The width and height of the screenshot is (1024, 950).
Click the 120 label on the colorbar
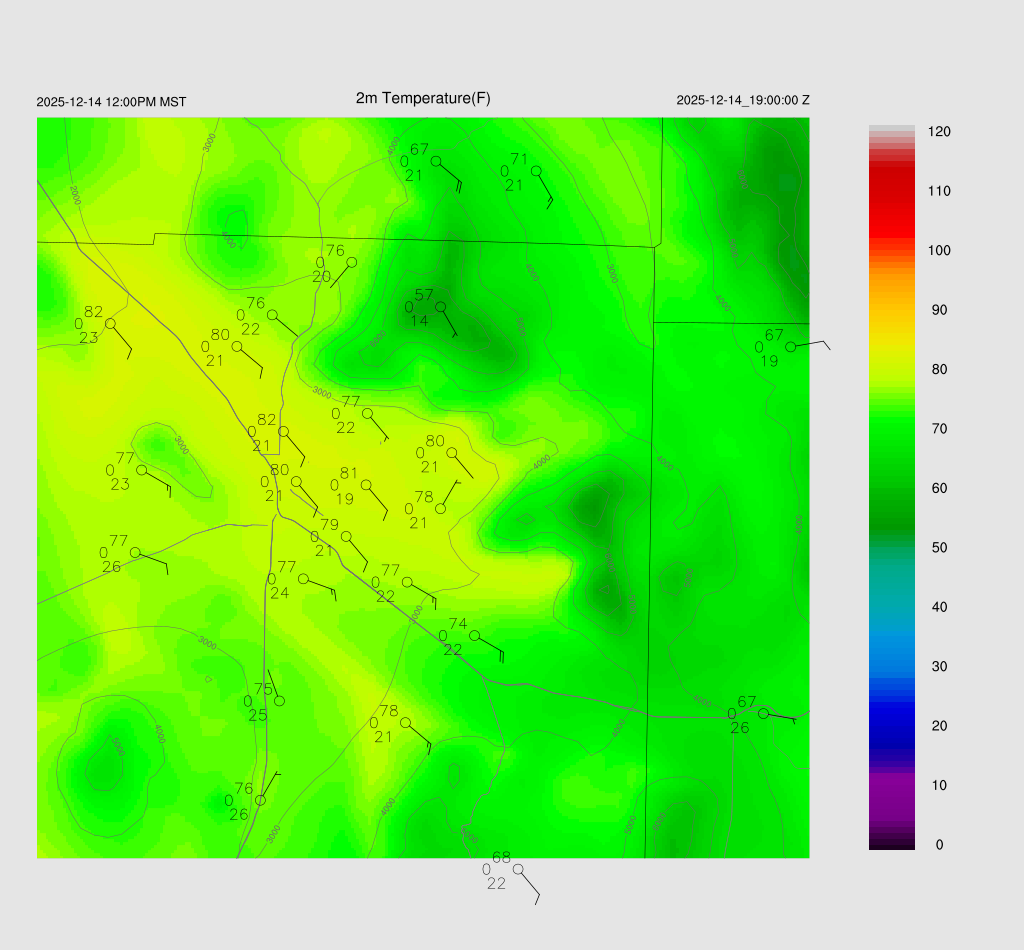pyautogui.click(x=938, y=132)
